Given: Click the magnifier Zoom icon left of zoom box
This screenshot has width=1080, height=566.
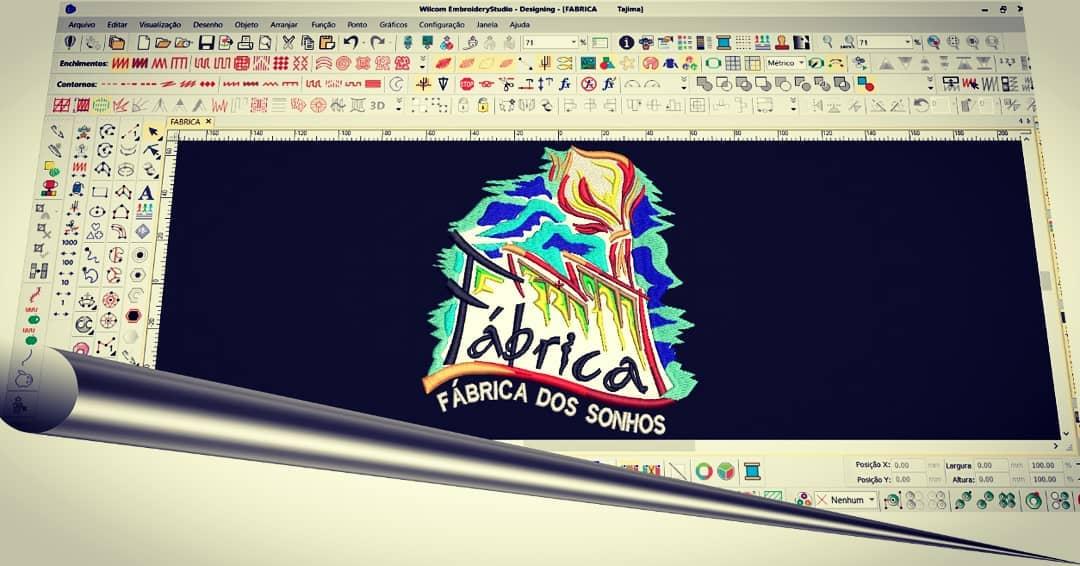Looking at the screenshot, I should pos(827,43).
